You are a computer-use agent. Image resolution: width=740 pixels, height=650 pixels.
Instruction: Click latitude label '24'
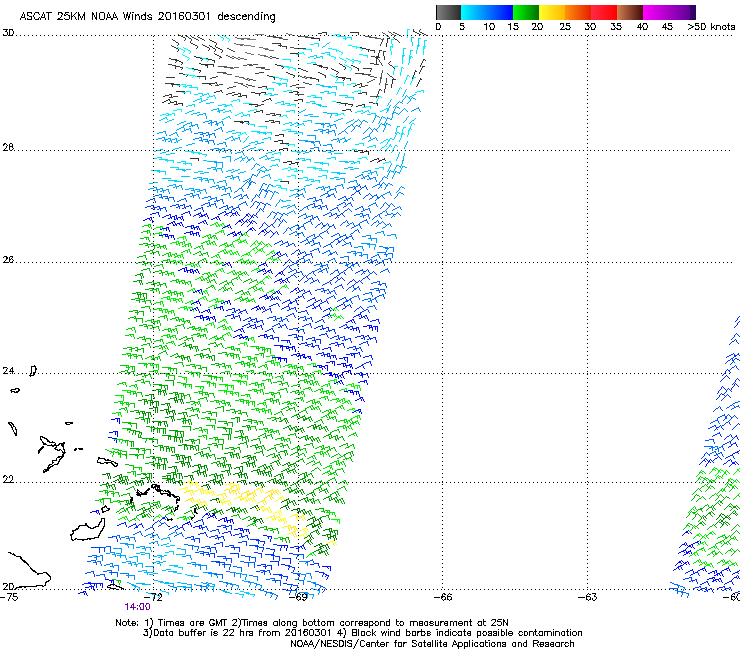pos(8,371)
